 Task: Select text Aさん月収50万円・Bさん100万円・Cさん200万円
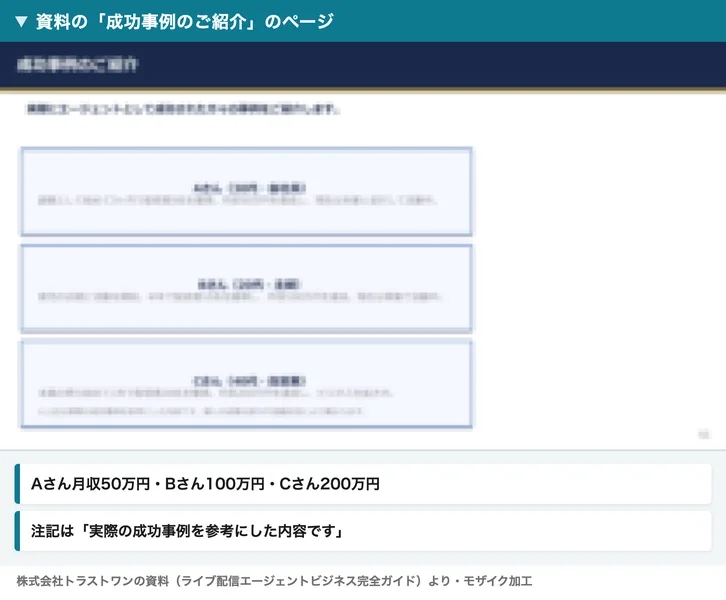205,484
